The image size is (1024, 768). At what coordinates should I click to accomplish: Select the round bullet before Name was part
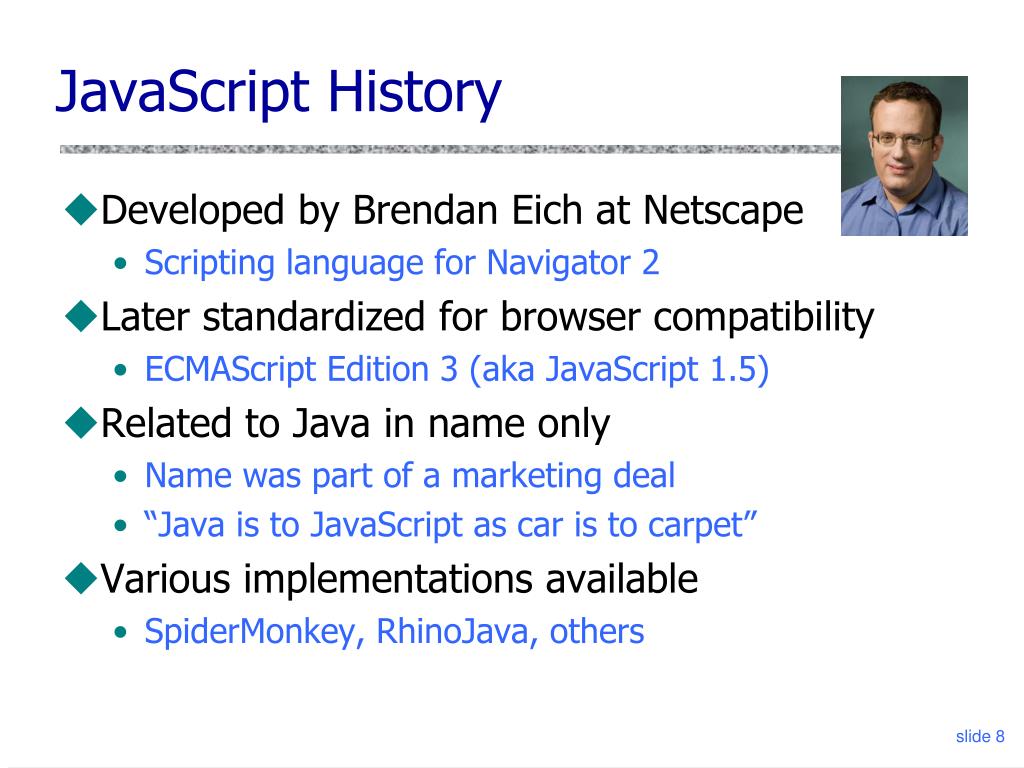point(120,477)
